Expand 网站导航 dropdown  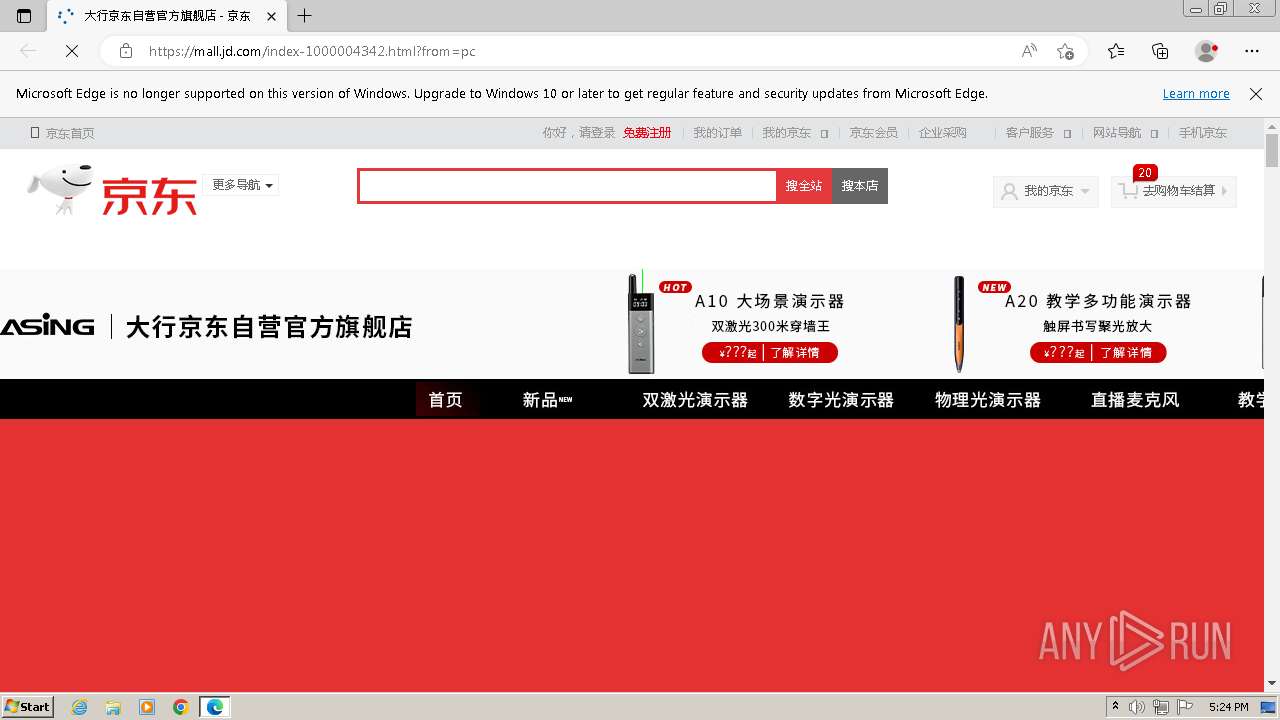click(1125, 133)
